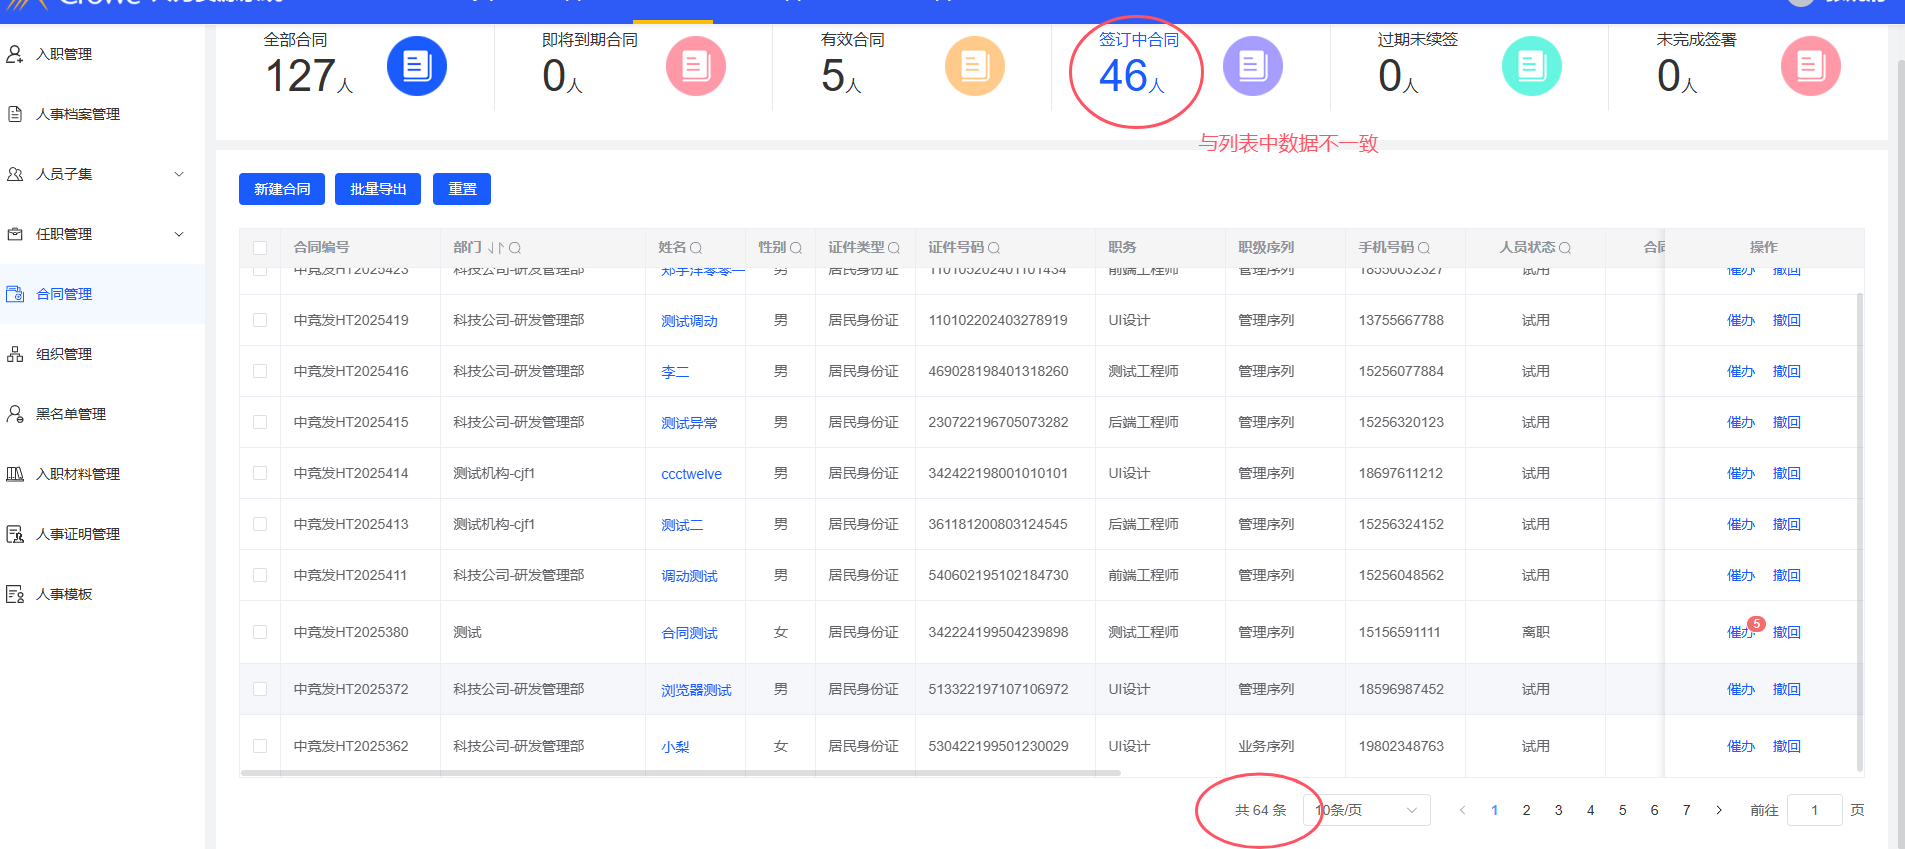Click the orange 有效合同 document icon
Viewport: 1905px width, 849px height.
(974, 66)
